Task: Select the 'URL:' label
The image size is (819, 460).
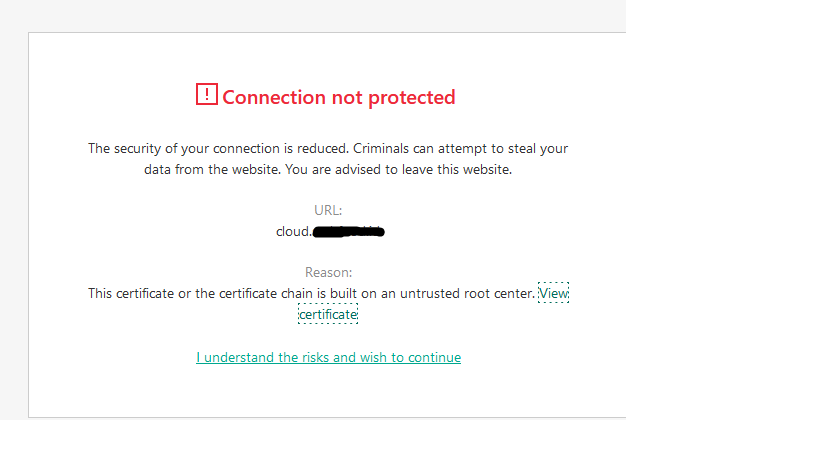Action: pos(328,210)
